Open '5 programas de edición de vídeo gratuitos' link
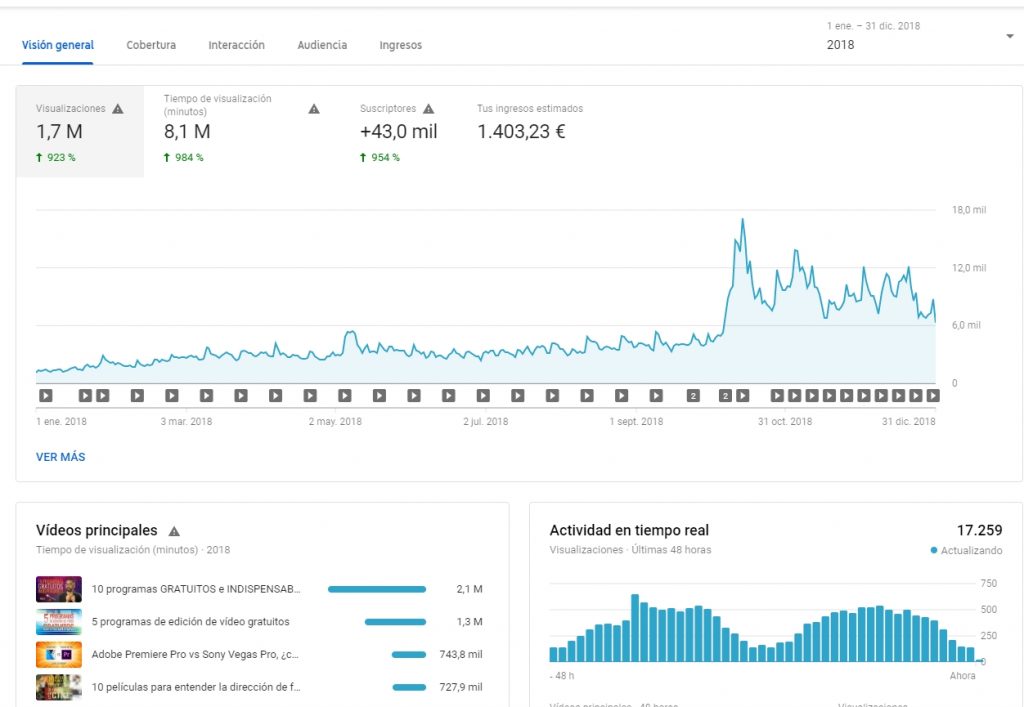The width and height of the screenshot is (1024, 707). [x=190, y=622]
